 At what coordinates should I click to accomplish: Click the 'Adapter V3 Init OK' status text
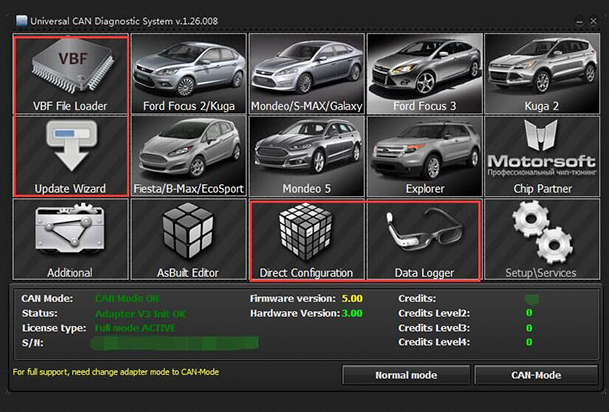tap(140, 314)
